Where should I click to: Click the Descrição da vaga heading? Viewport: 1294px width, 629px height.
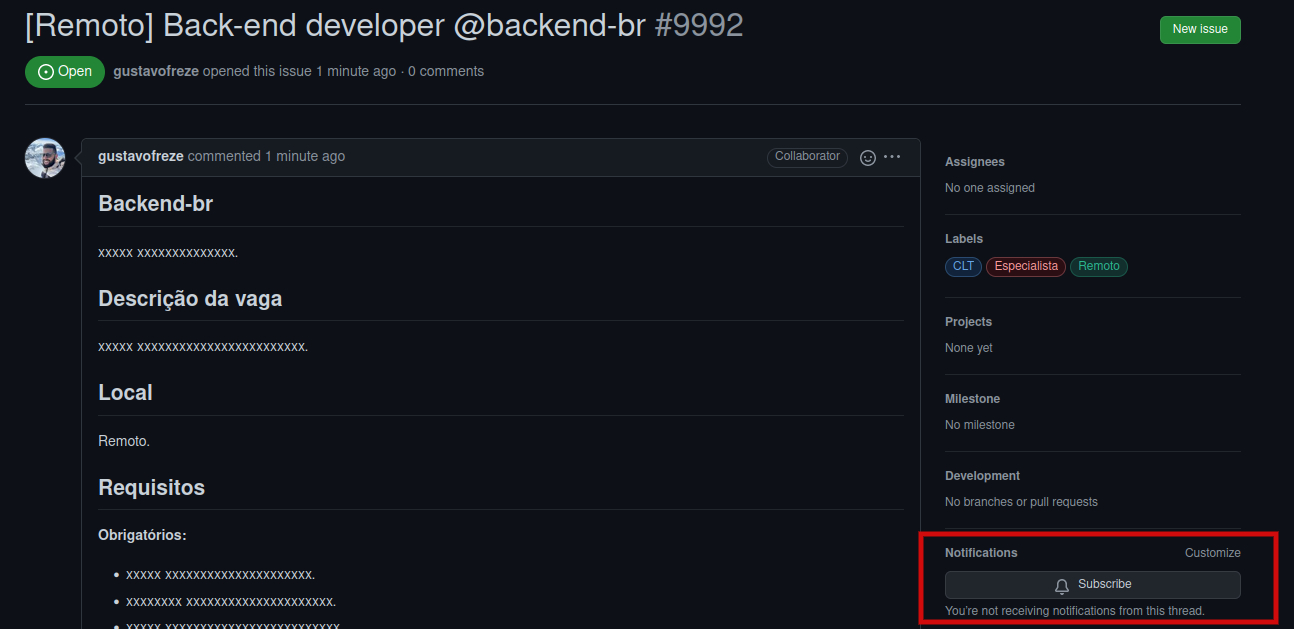pos(190,299)
